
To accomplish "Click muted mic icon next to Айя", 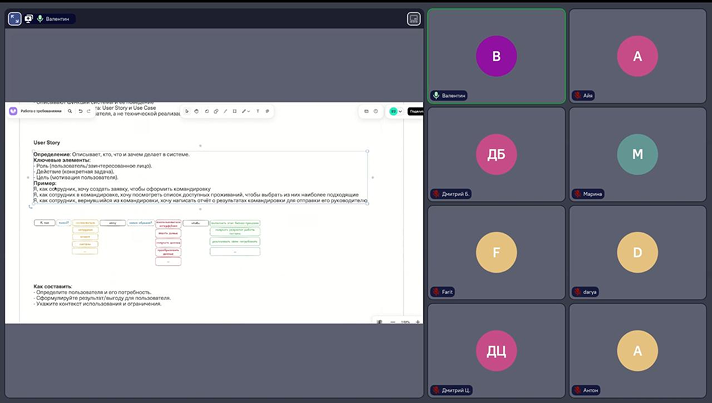I will pos(578,95).
